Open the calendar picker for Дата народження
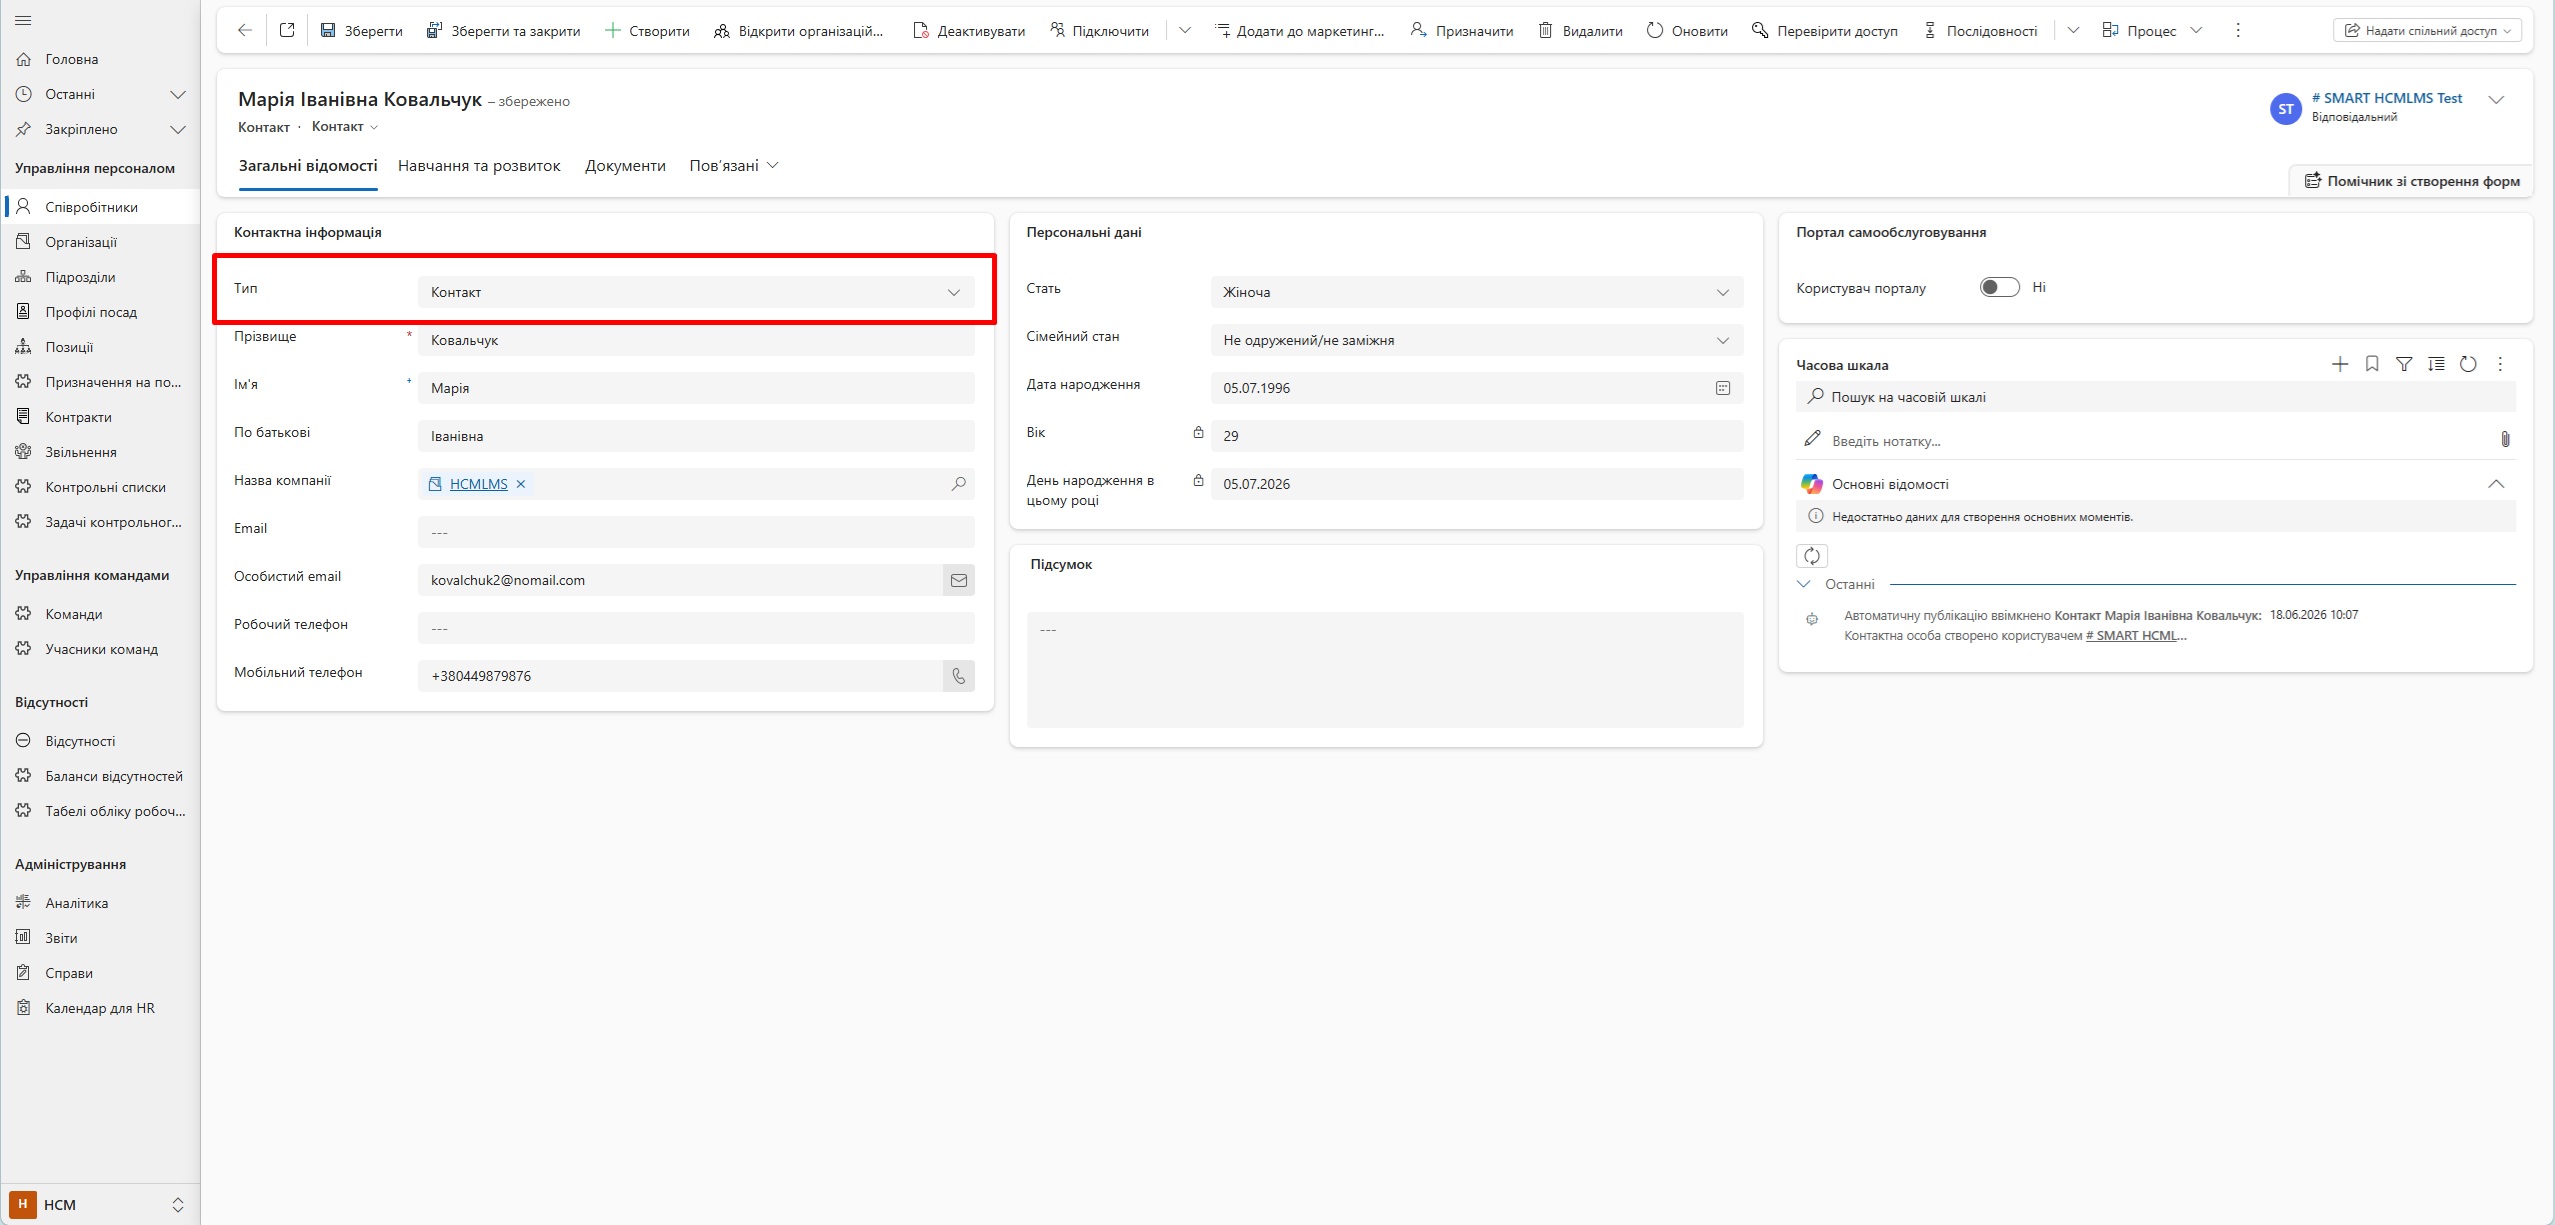Screen dimensions: 2555x1225 click(x=1722, y=388)
